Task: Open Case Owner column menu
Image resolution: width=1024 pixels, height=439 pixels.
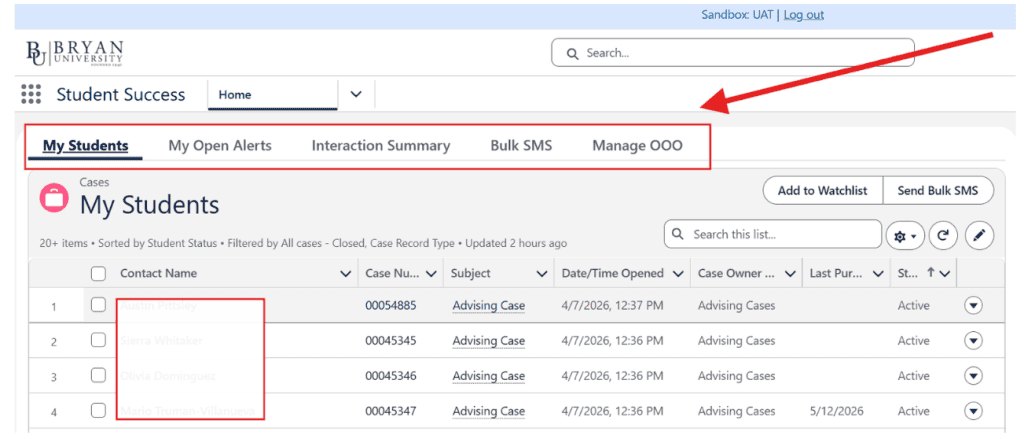Action: point(790,274)
